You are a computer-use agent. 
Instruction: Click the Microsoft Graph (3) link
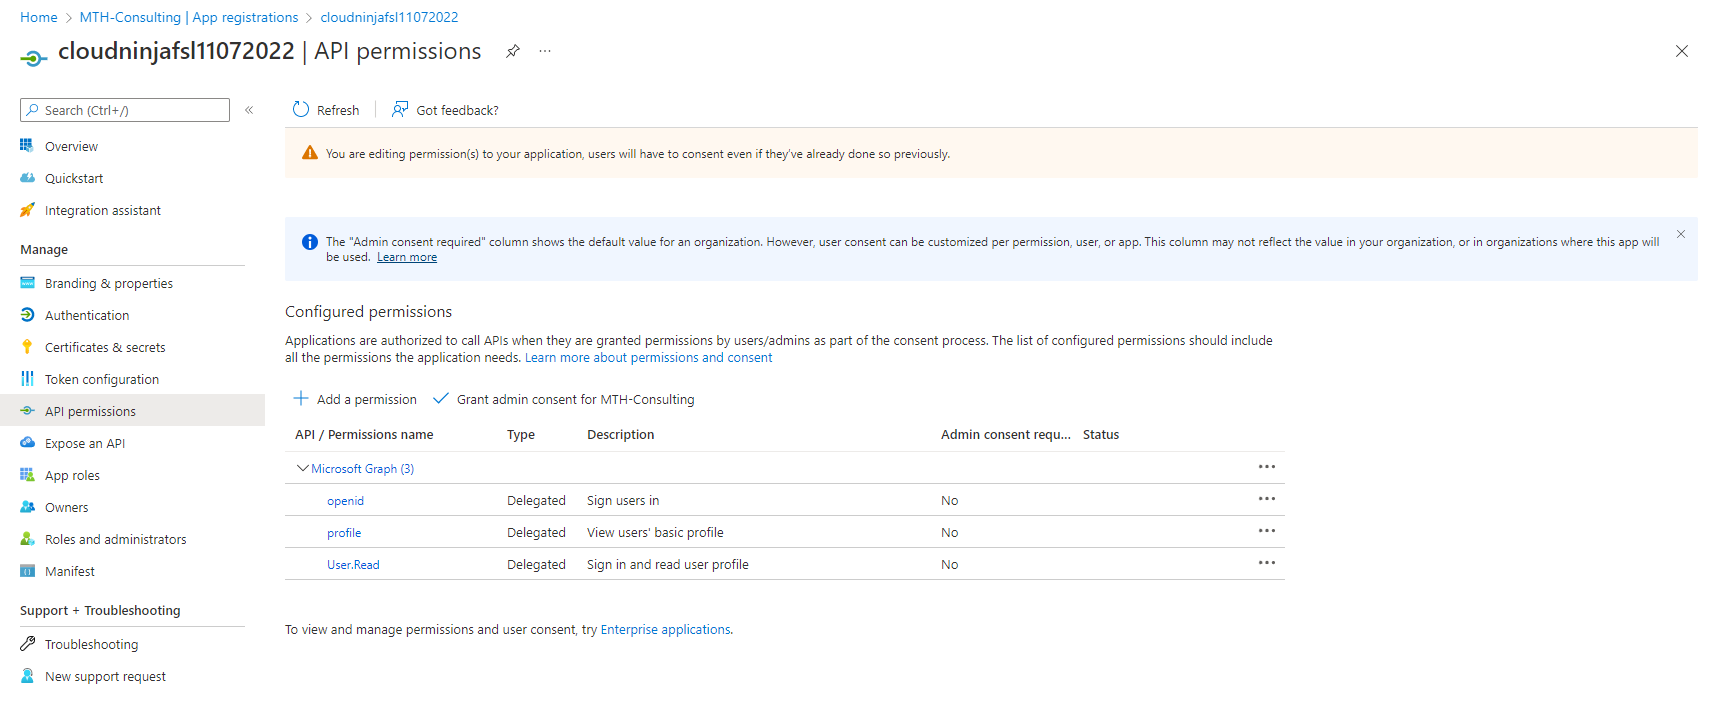362,468
